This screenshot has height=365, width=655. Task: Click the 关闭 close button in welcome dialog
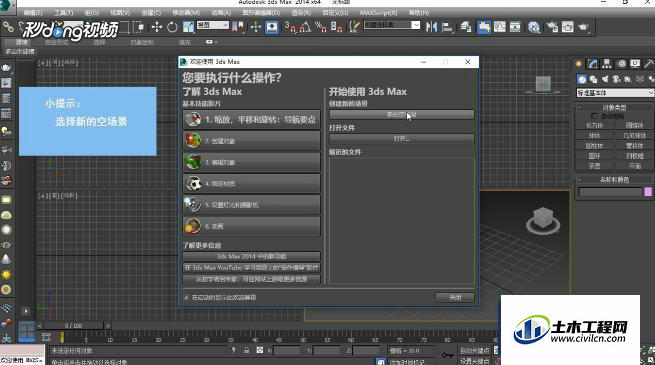pos(455,297)
